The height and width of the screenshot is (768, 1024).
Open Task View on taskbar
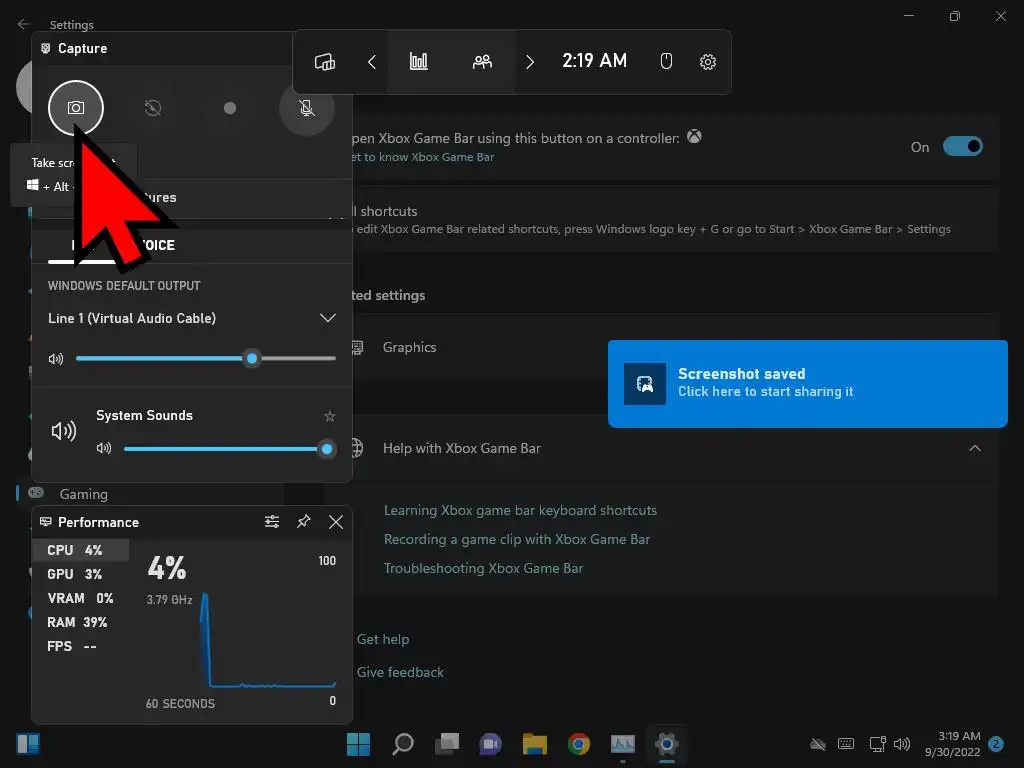[x=447, y=744]
